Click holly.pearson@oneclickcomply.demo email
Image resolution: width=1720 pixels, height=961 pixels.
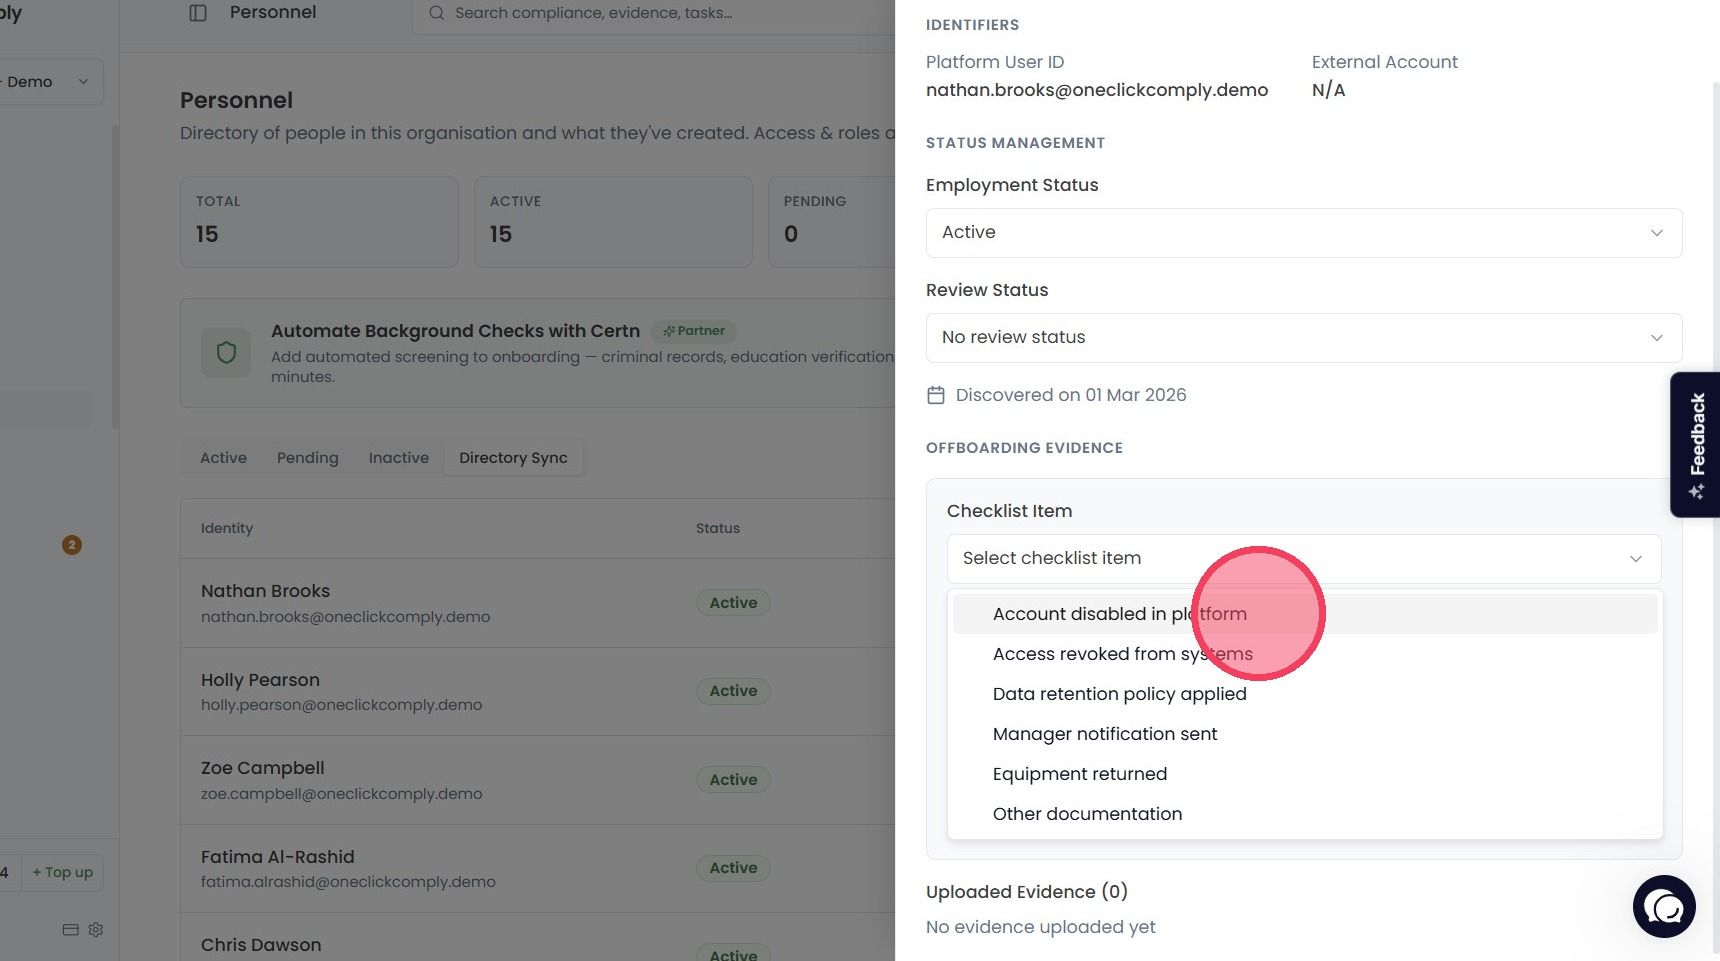coord(342,705)
